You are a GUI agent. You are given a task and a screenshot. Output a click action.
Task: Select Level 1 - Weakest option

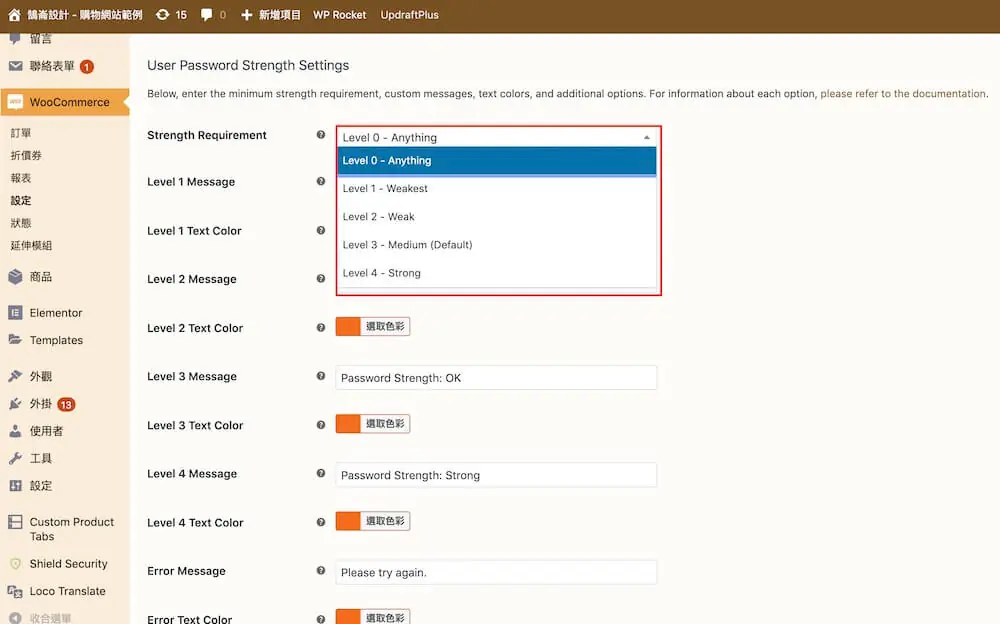[x=497, y=189]
